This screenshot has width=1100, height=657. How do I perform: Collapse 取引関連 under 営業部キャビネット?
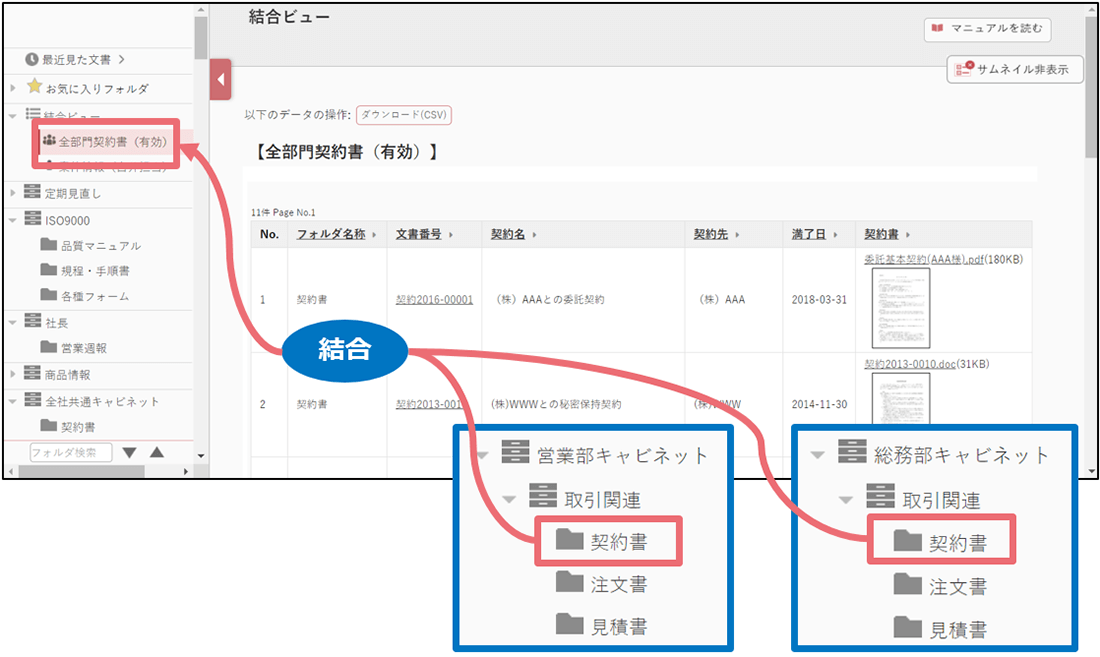pos(509,500)
